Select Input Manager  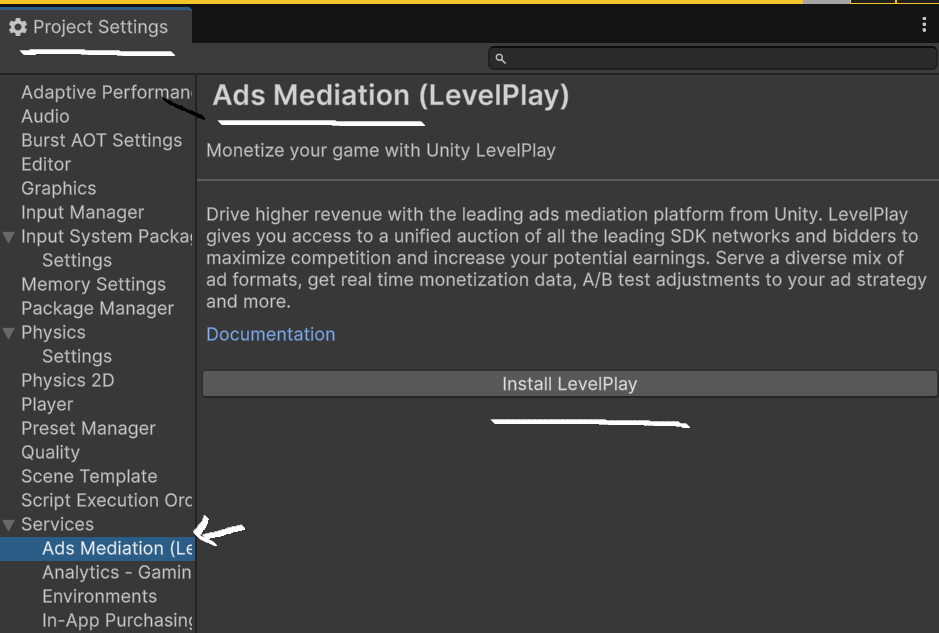tap(83, 212)
